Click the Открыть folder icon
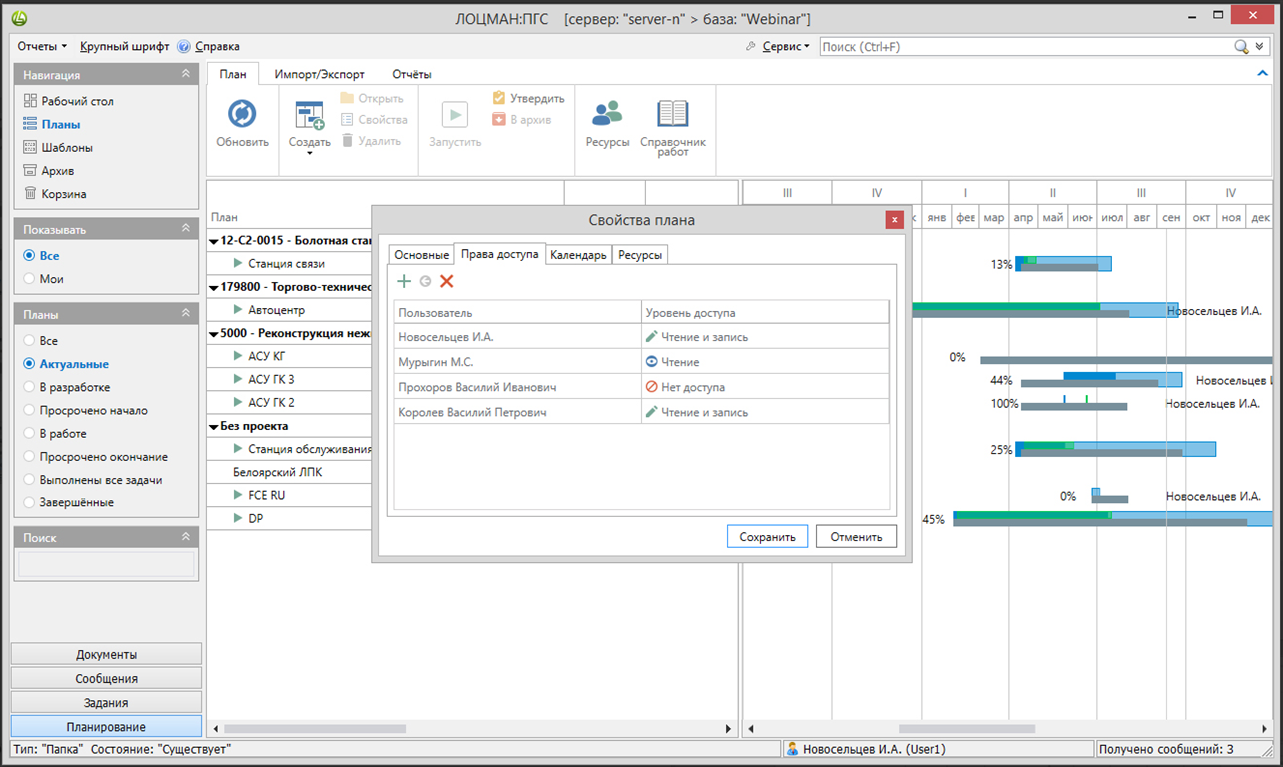 tap(347, 98)
